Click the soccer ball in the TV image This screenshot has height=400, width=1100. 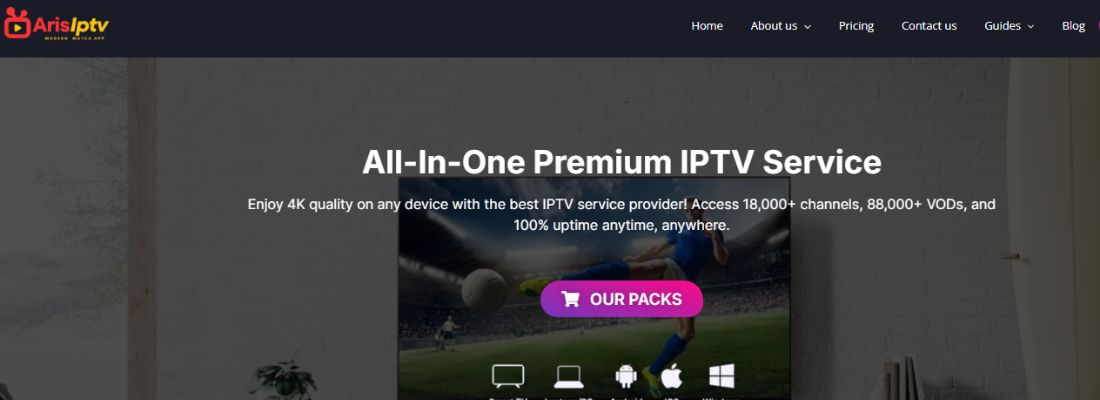484,289
